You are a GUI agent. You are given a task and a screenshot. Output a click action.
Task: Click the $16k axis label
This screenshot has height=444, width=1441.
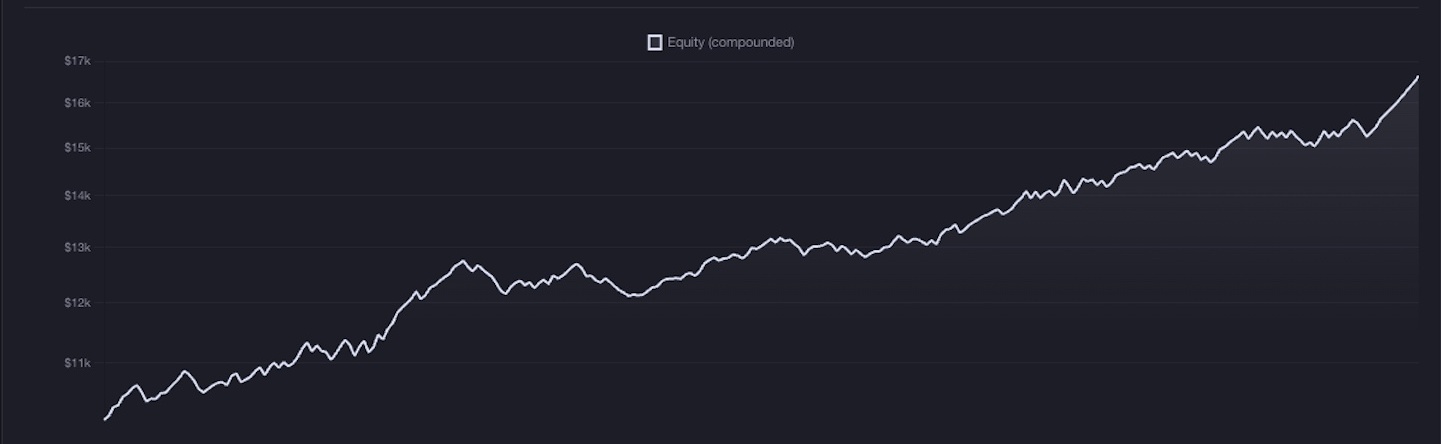click(78, 103)
